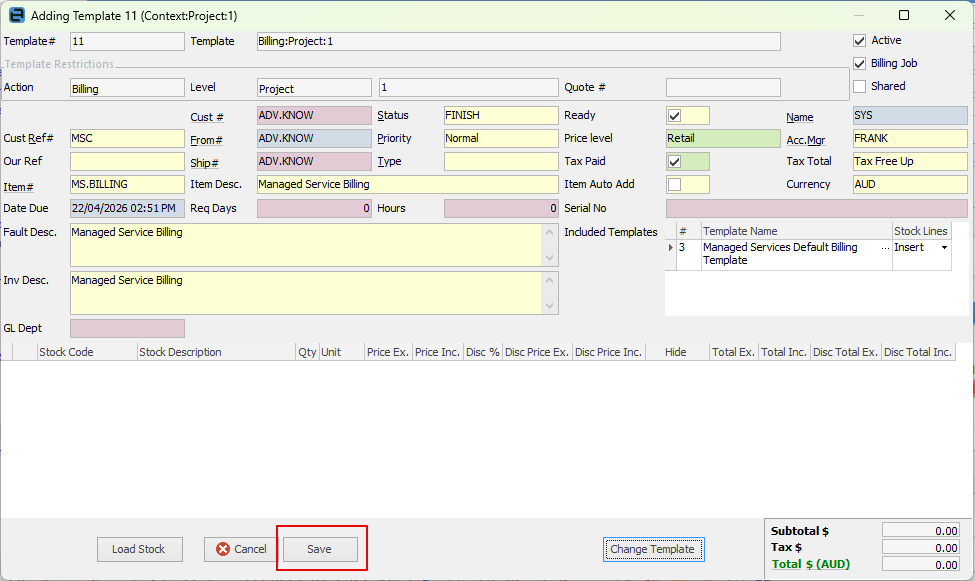This screenshot has width=975, height=581.
Task: Click the Template name field Billing:Project:1
Action: click(x=519, y=42)
